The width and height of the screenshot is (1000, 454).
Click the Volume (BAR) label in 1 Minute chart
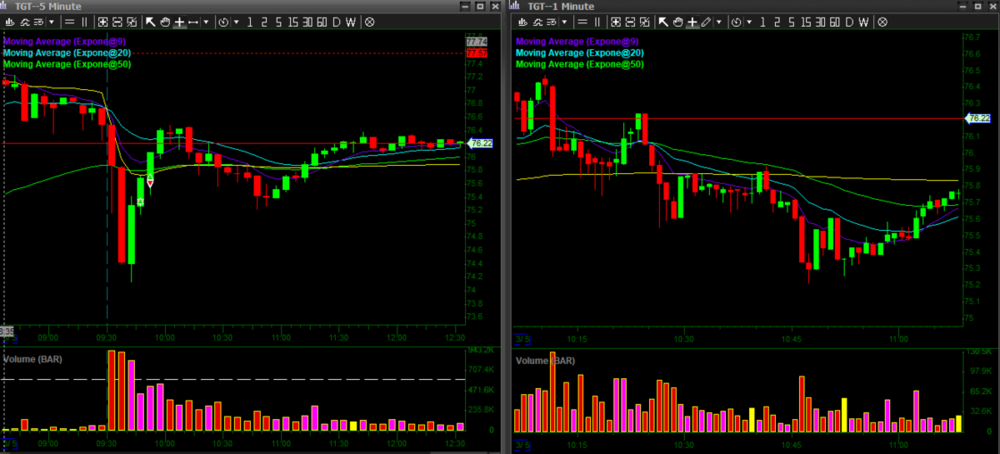[x=546, y=360]
